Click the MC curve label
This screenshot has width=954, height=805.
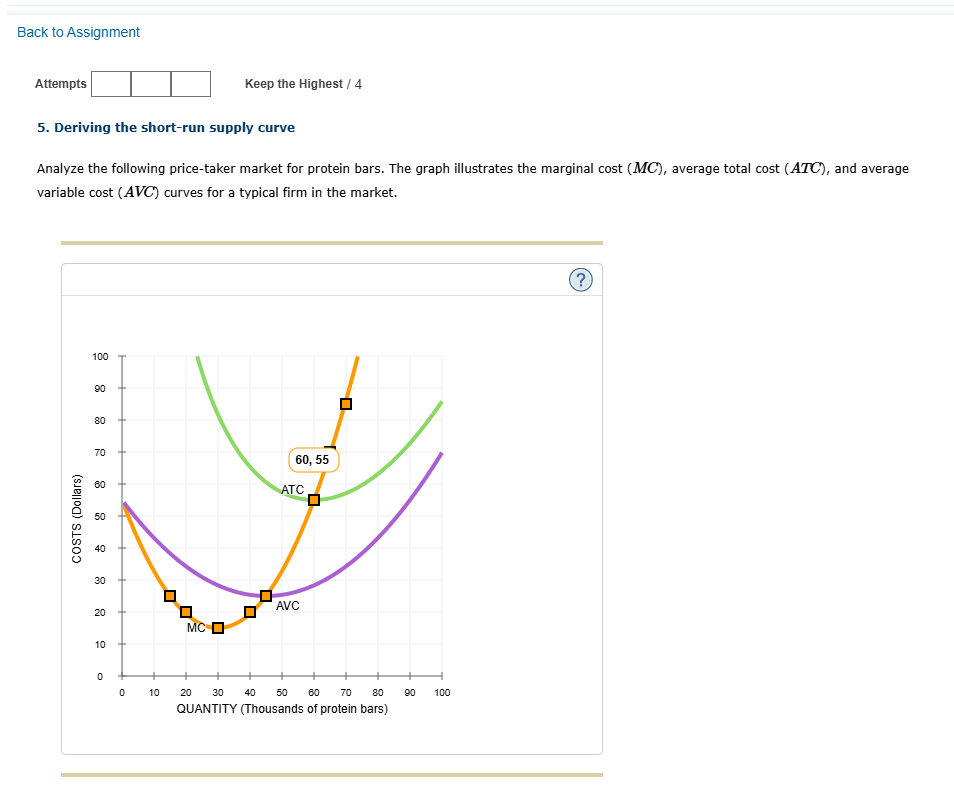pyautogui.click(x=196, y=627)
